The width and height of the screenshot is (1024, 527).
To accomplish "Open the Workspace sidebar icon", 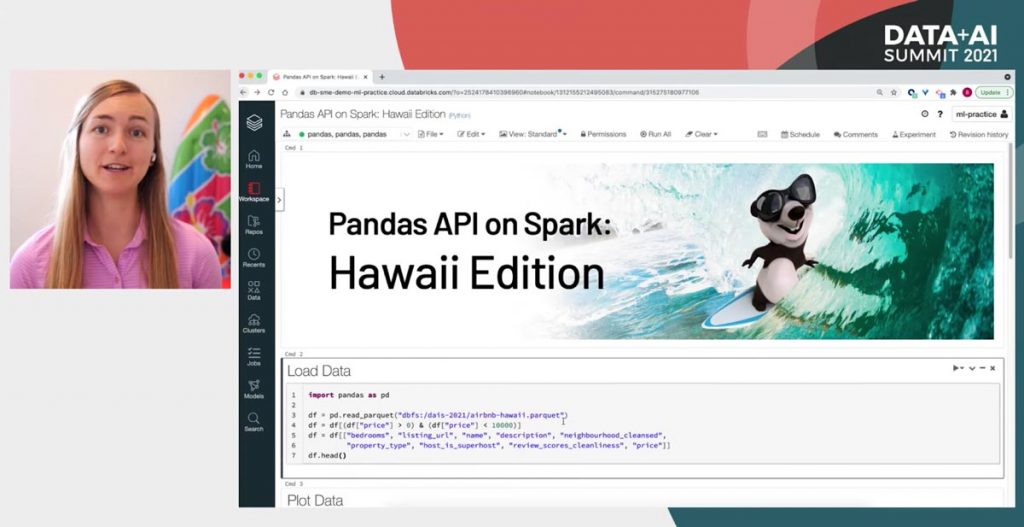I will coord(254,192).
